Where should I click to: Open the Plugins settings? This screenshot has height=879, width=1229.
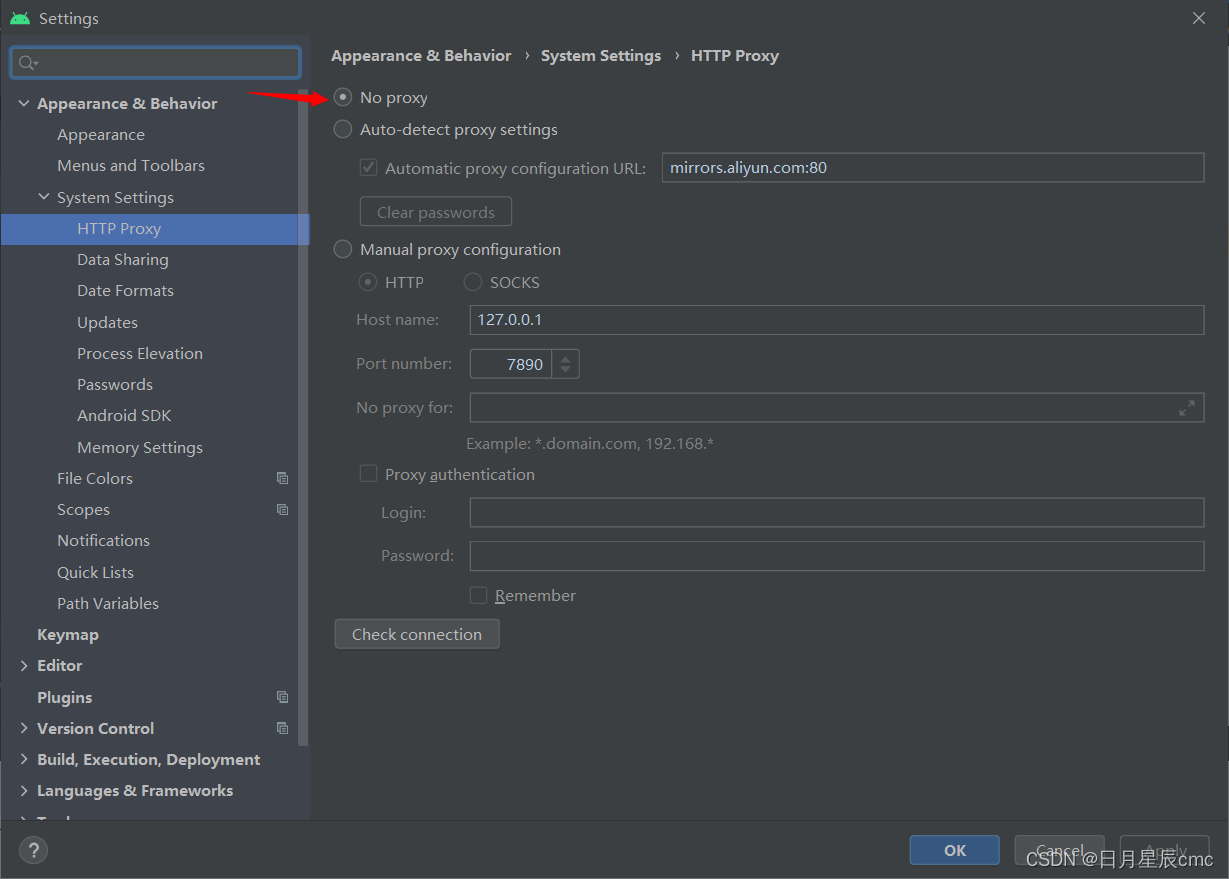tap(65, 697)
